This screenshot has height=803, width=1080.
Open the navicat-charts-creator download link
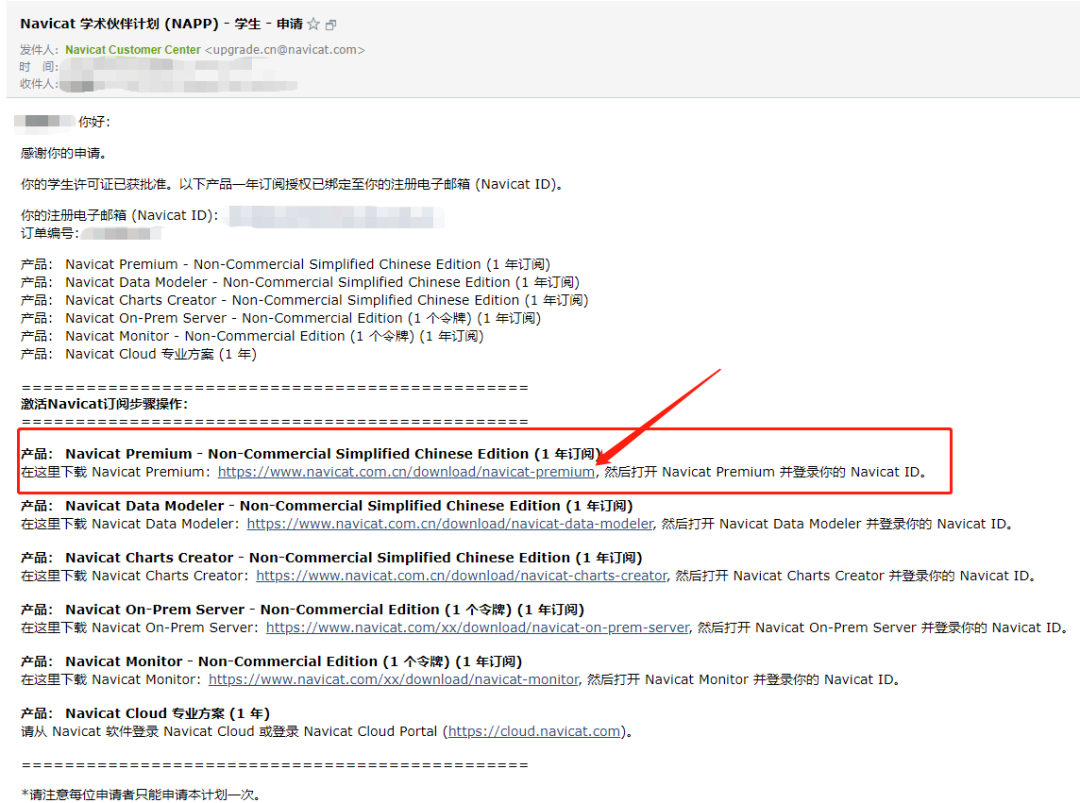click(x=461, y=576)
